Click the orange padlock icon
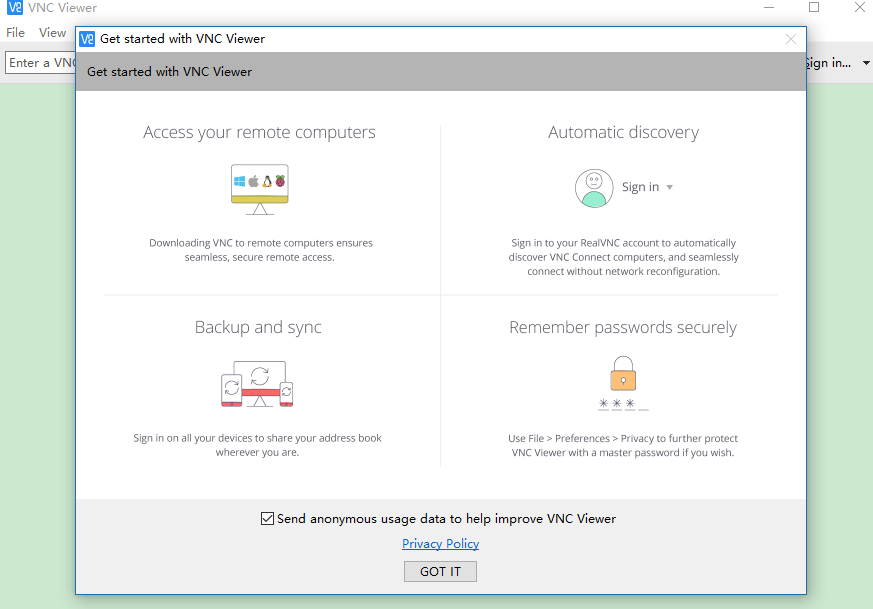Screen dimensions: 873x609 point(623,374)
